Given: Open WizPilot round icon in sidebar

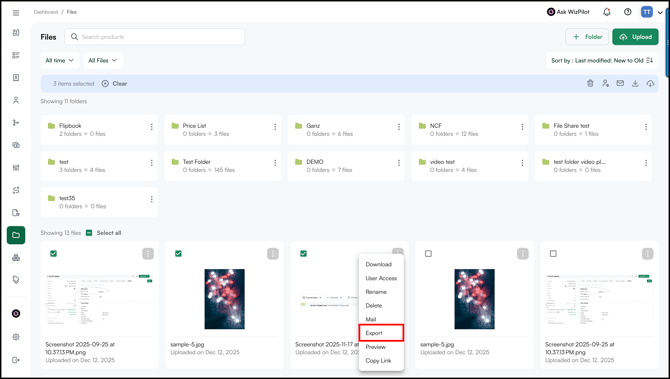Looking at the screenshot, I should click(16, 314).
